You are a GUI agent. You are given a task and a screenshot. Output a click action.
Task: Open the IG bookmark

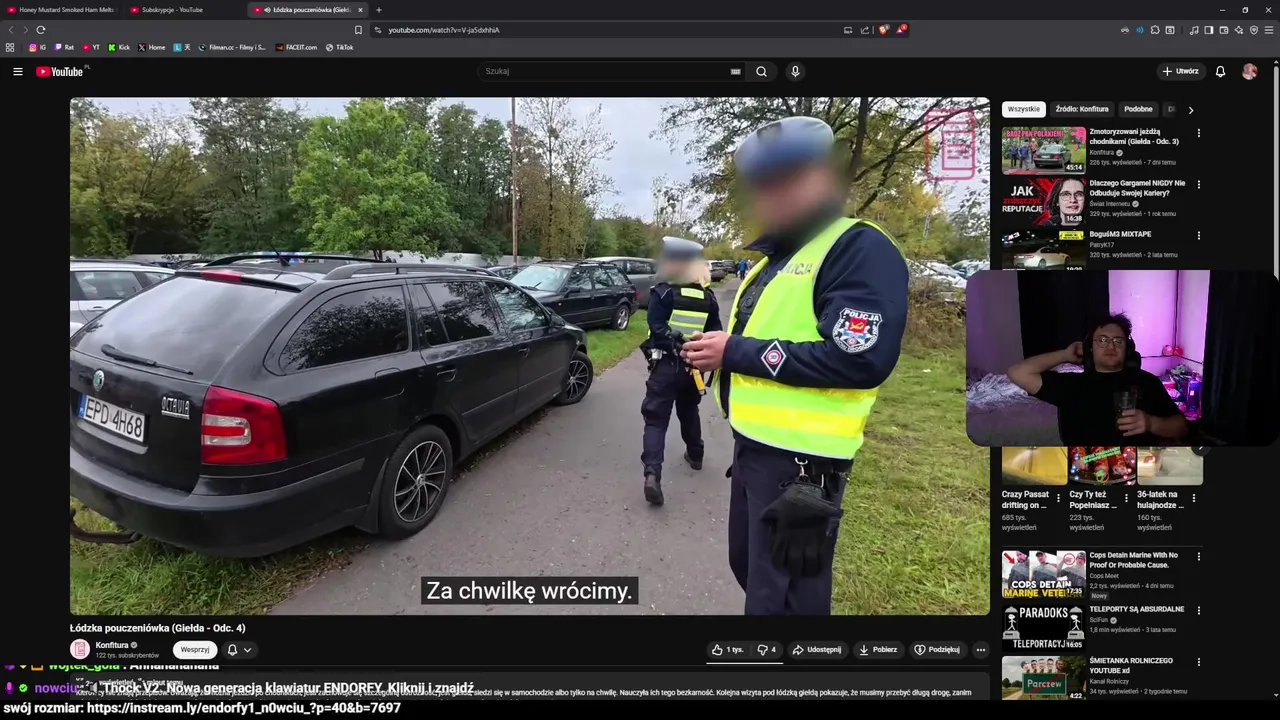pyautogui.click(x=37, y=47)
